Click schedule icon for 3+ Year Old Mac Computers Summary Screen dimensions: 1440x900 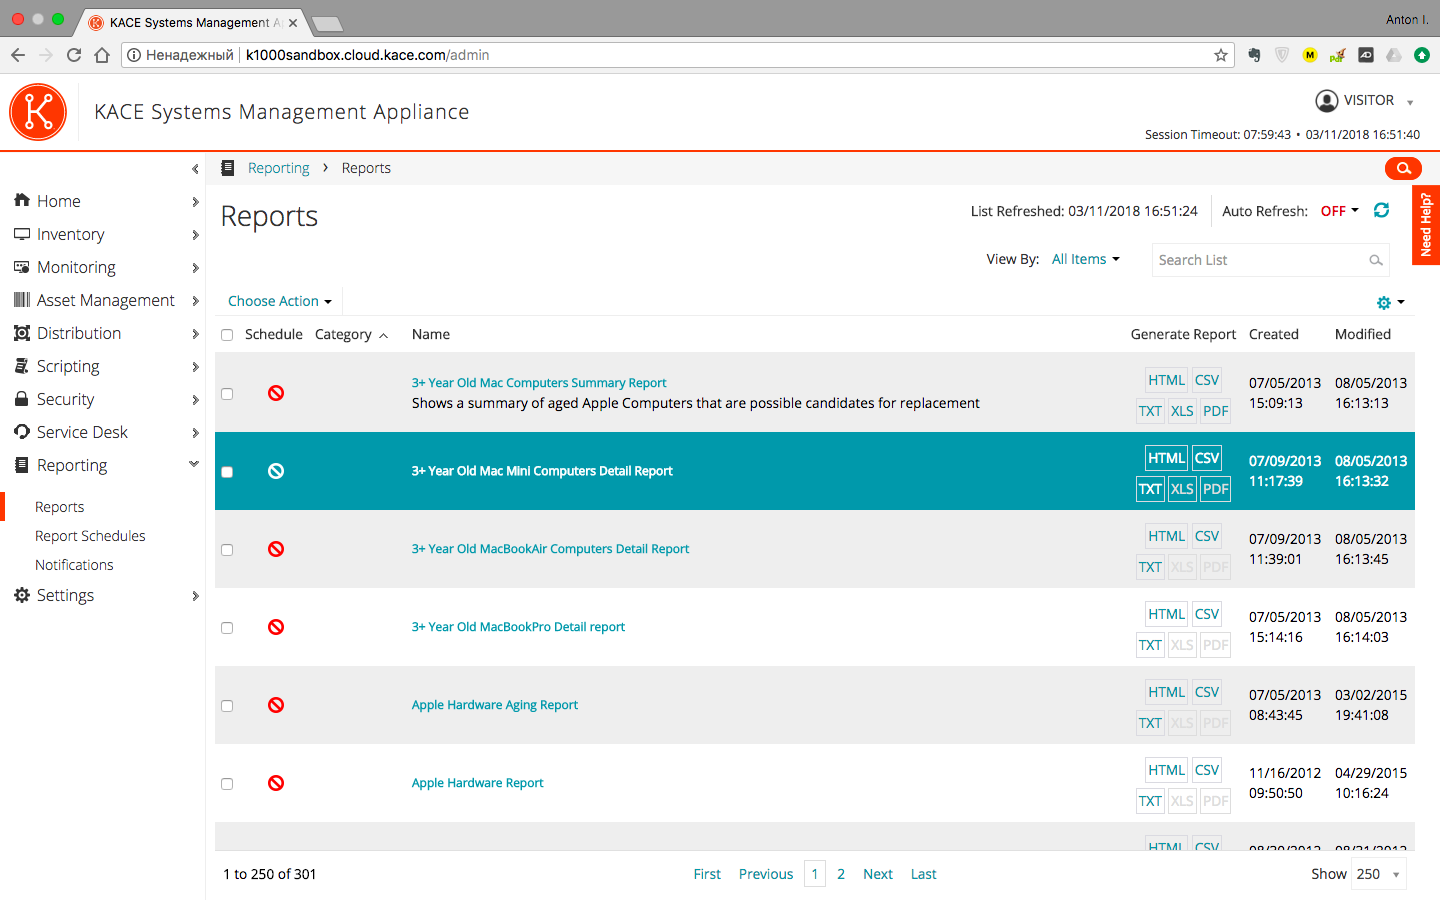(276, 393)
